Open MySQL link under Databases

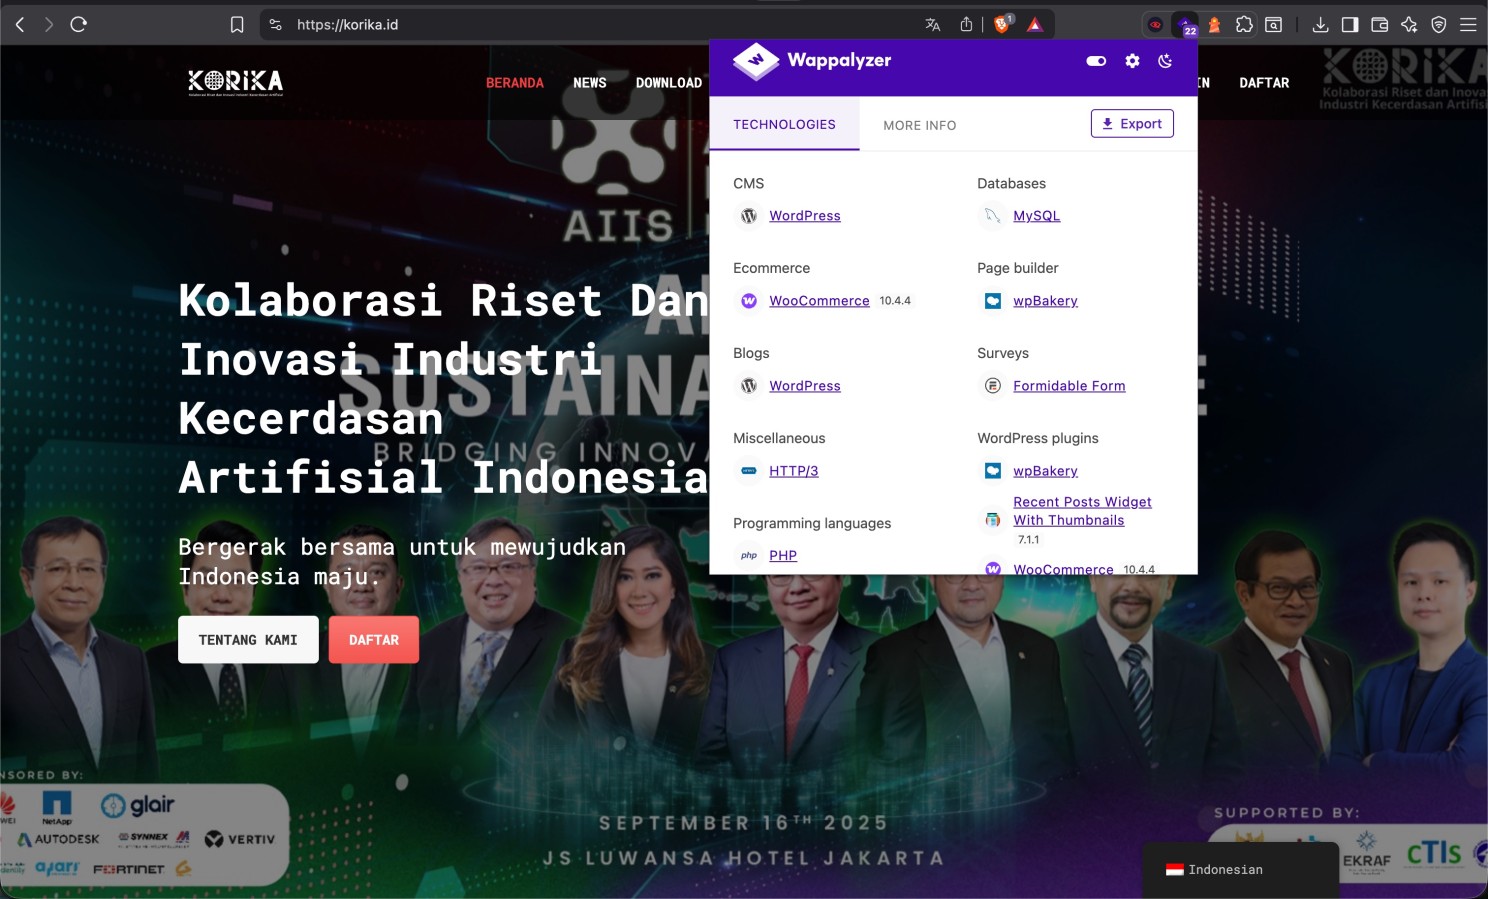[x=1036, y=216]
